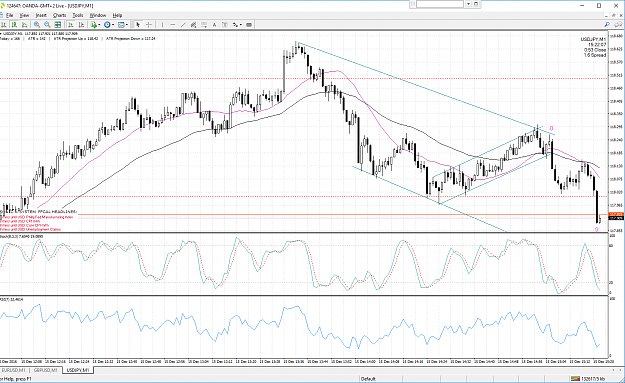
Task: Click the floating toolbar text field
Action: pos(440,4)
